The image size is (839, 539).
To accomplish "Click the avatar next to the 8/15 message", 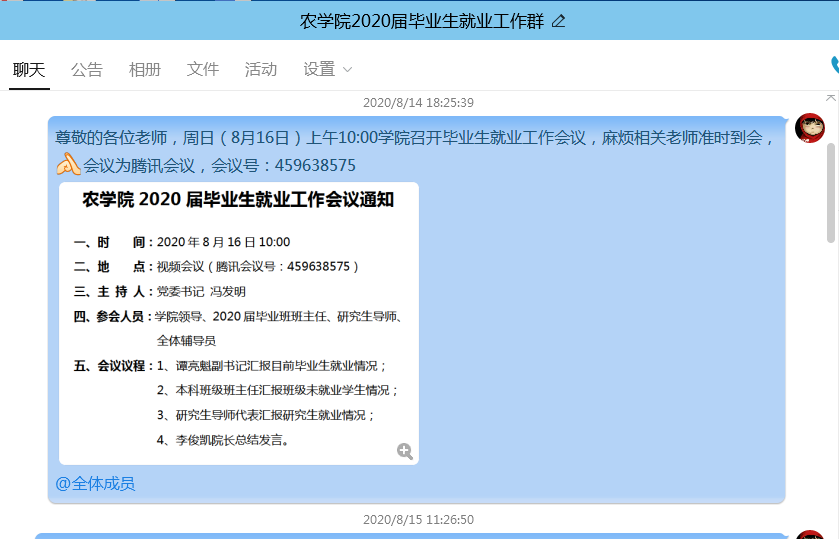I will point(809,535).
